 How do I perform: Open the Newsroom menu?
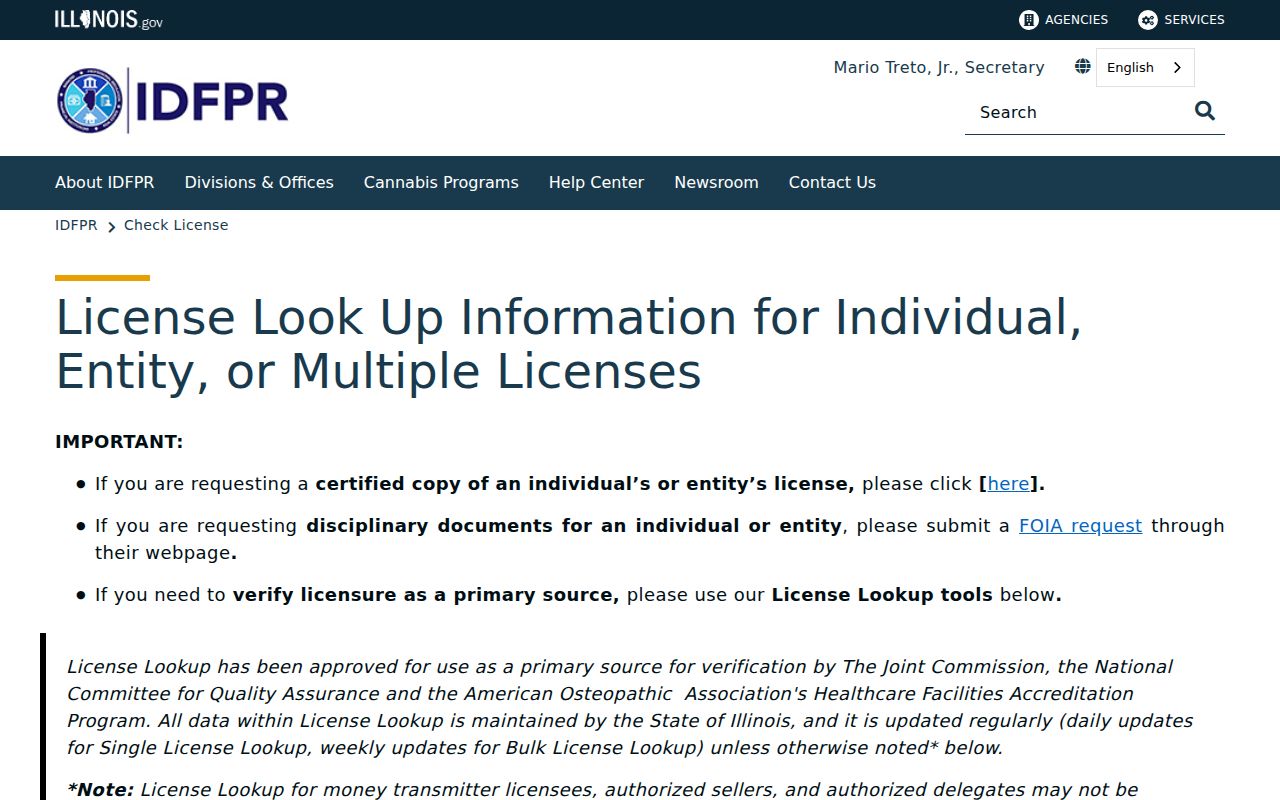[716, 182]
